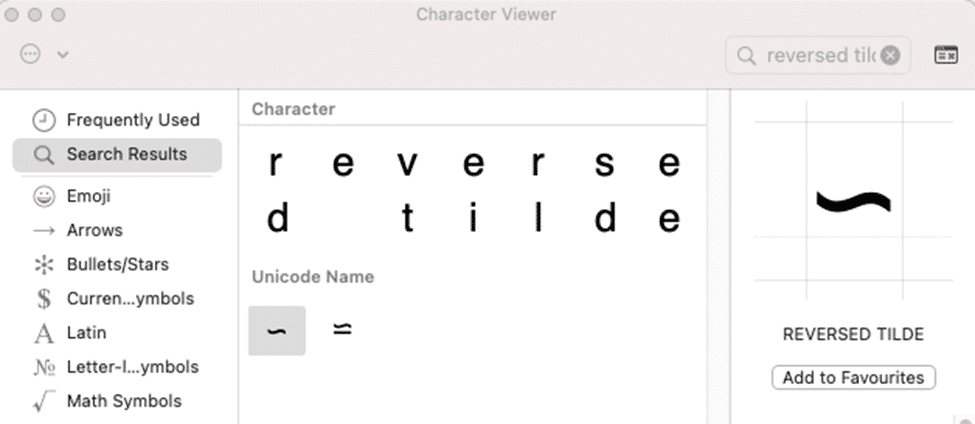This screenshot has height=424, width=975.
Task: Open the Emoji category
Action: tap(88, 196)
